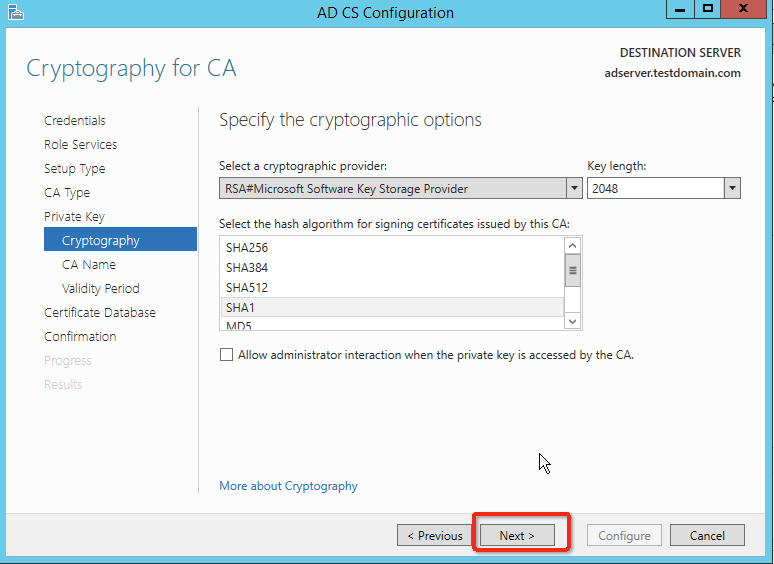Viewport: 774px width, 564px height.
Task: Maximize the AD CS Configuration window
Action: coord(707,10)
